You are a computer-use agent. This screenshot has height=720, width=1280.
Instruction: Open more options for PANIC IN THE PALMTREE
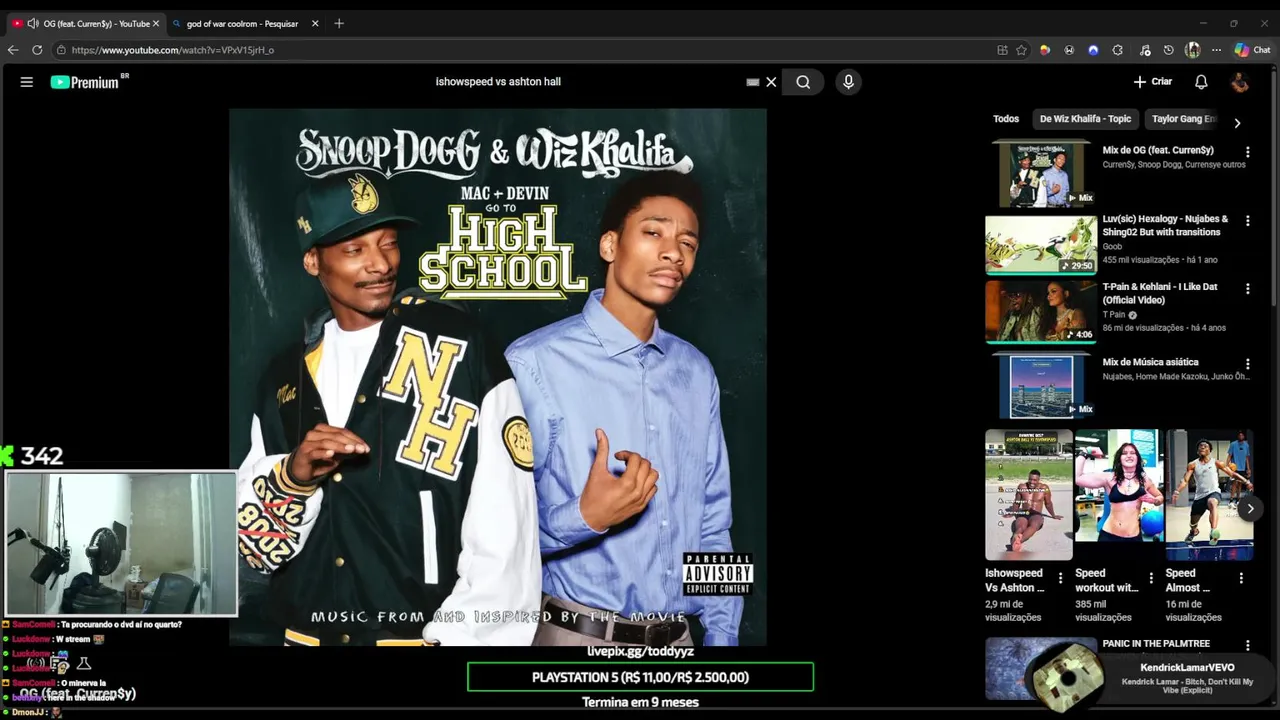point(1247,646)
